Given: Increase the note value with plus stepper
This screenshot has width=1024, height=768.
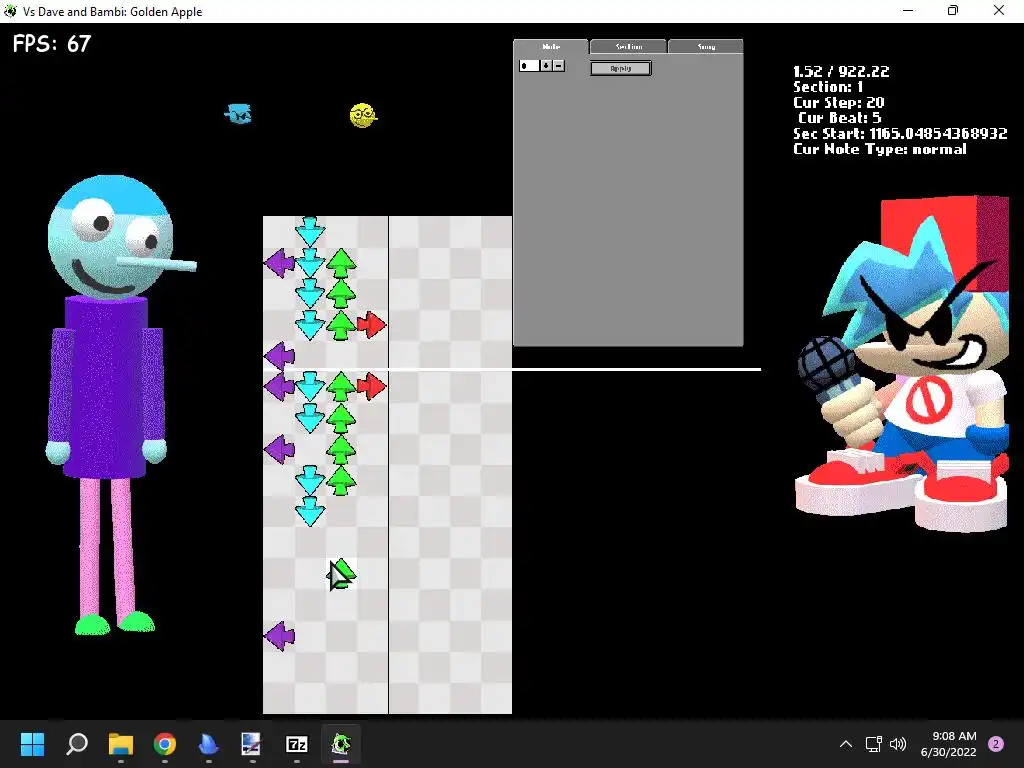Looking at the screenshot, I should (x=546, y=65).
